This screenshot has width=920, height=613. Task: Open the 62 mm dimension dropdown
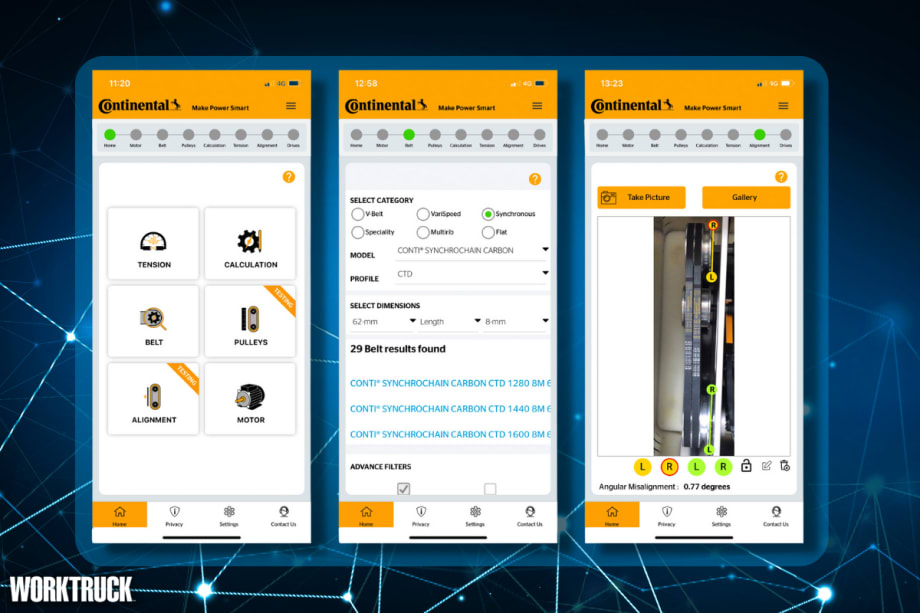click(x=383, y=321)
